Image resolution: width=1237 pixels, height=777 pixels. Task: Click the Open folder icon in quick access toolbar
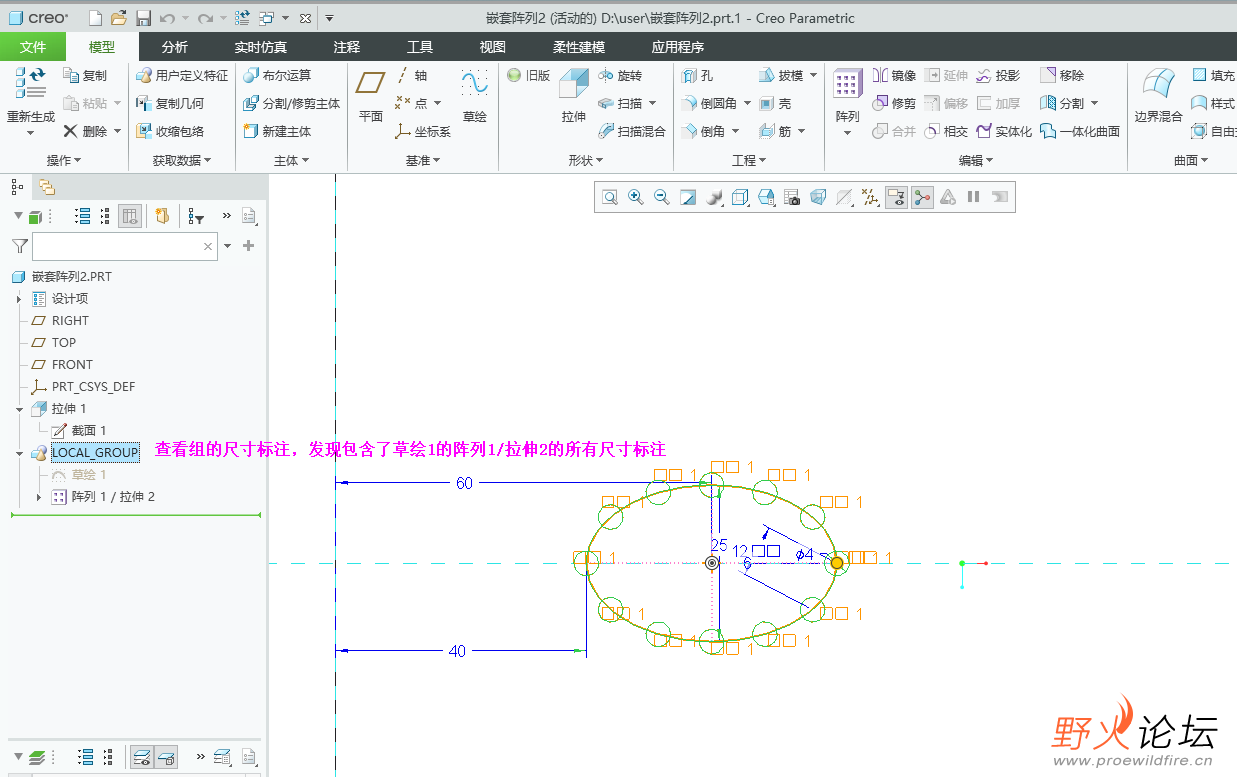click(119, 18)
